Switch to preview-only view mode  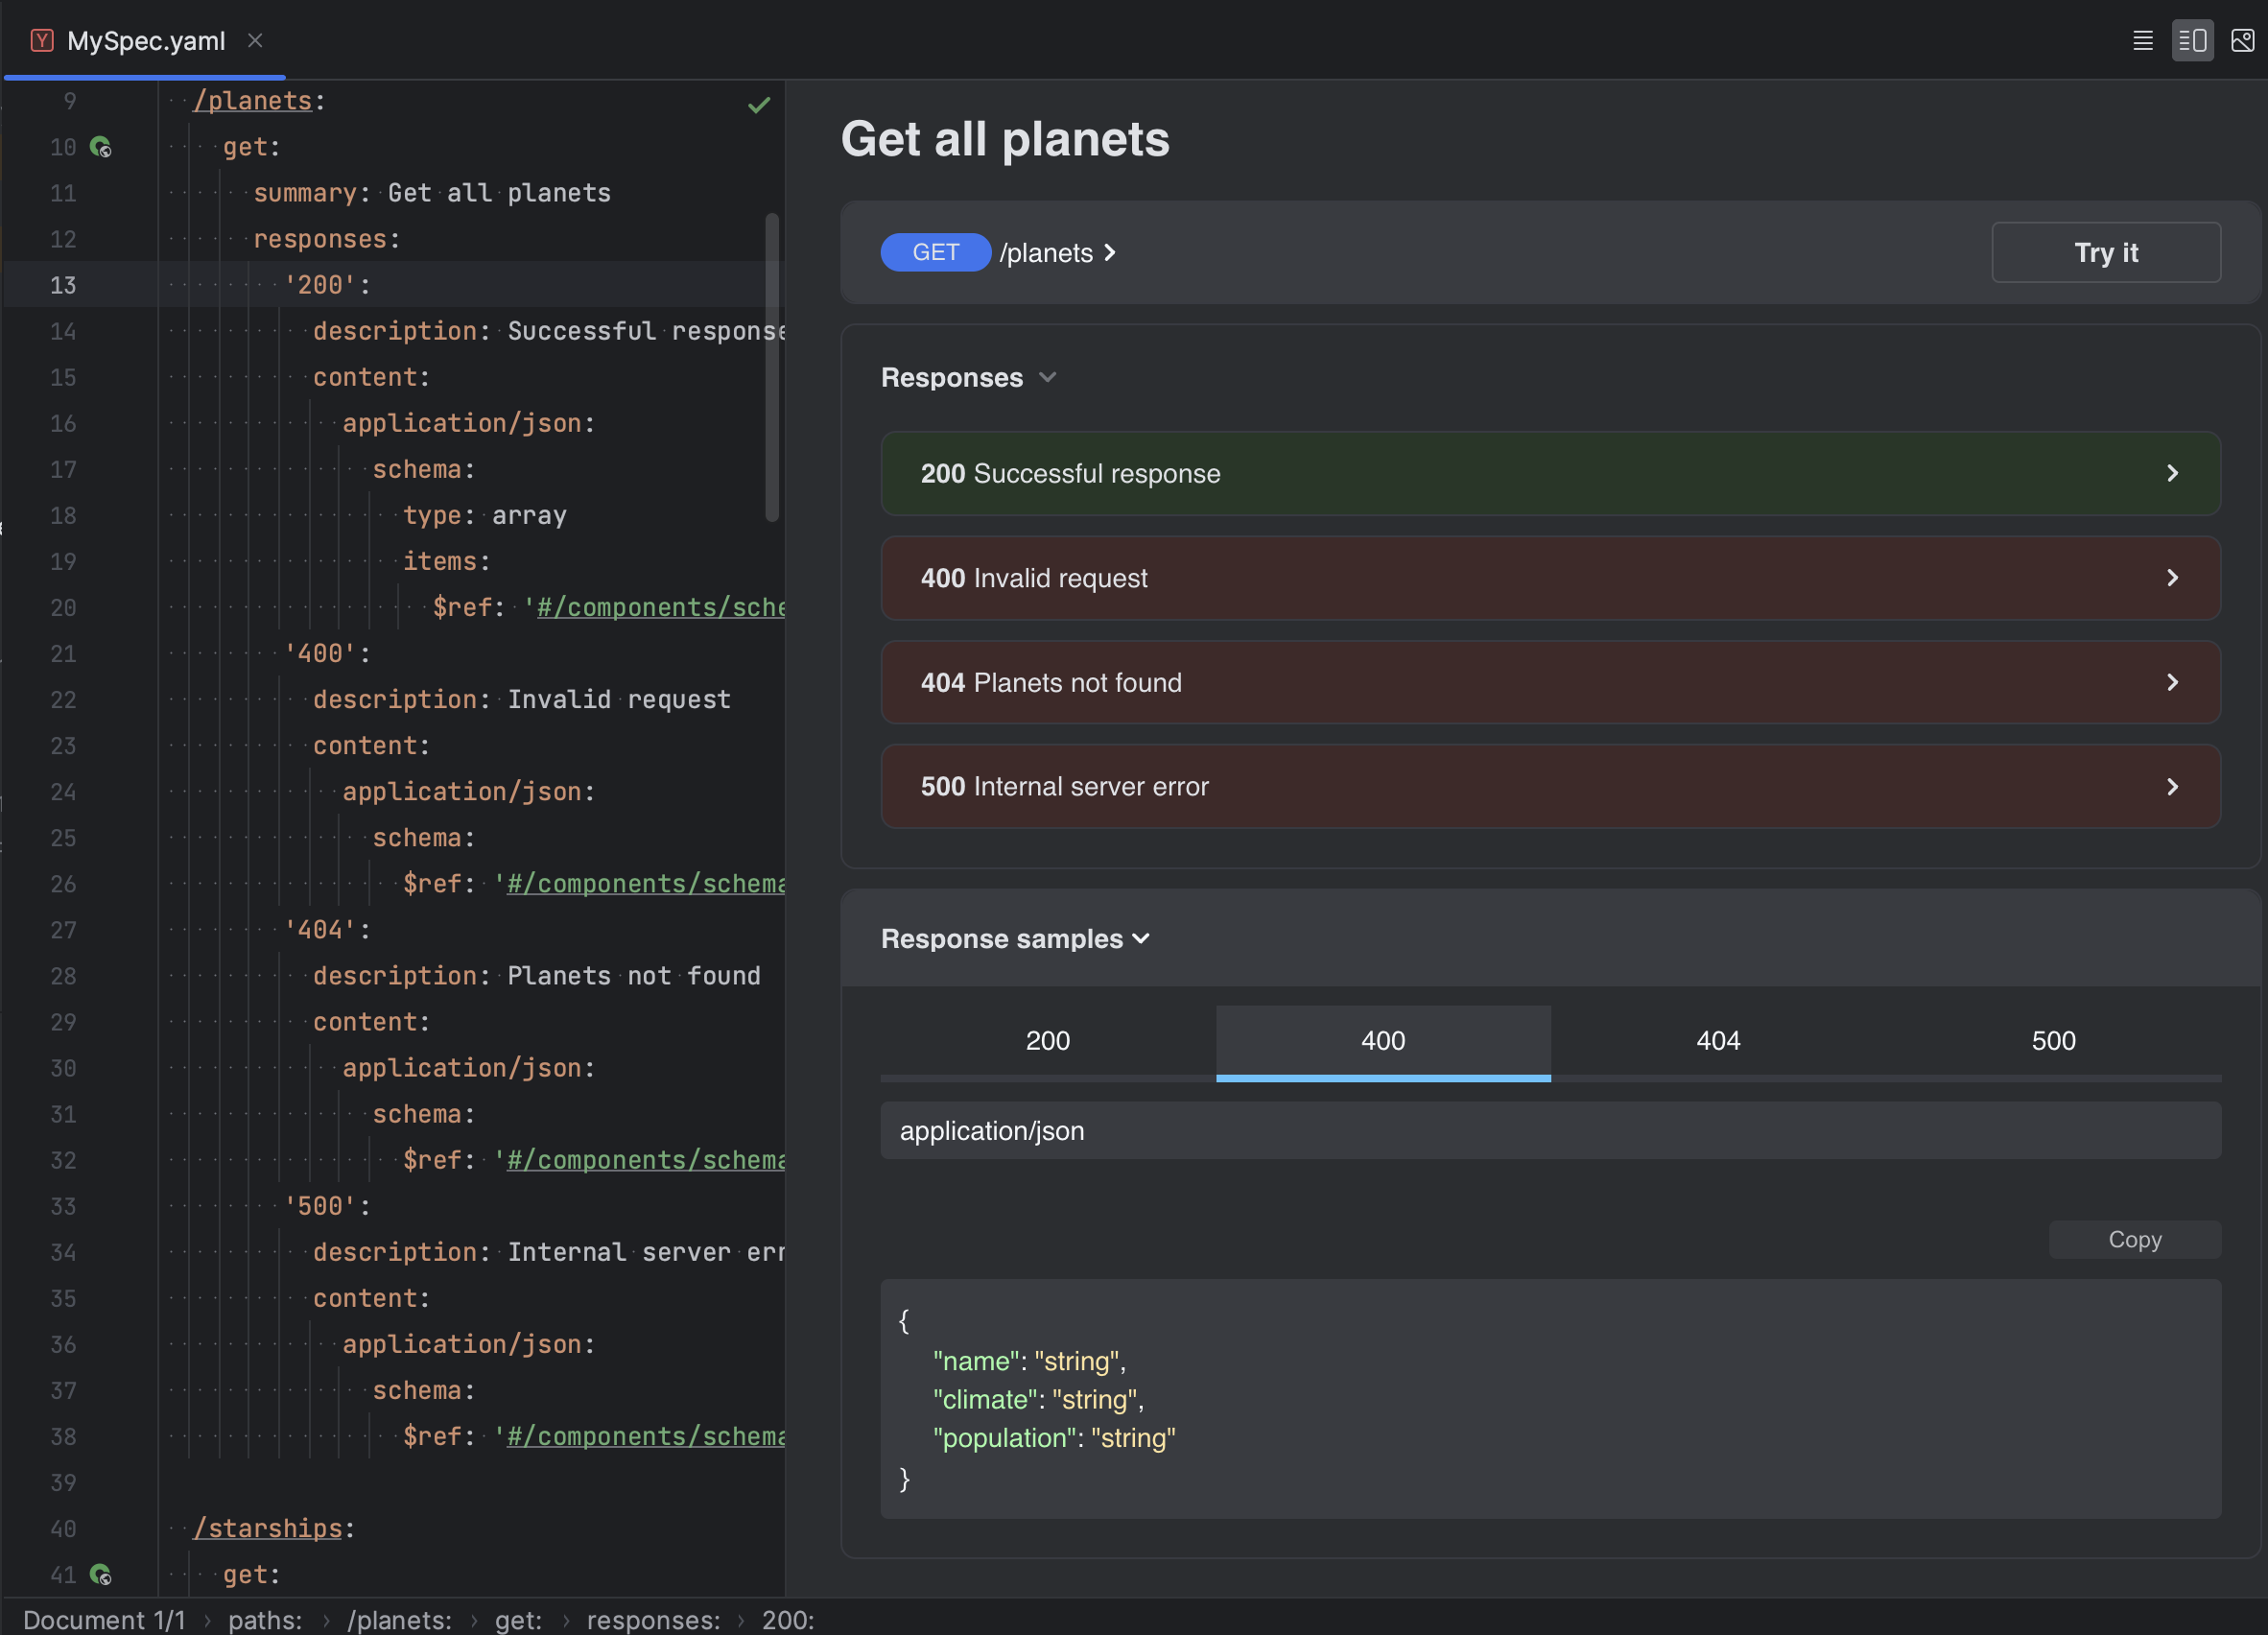pos(2242,40)
